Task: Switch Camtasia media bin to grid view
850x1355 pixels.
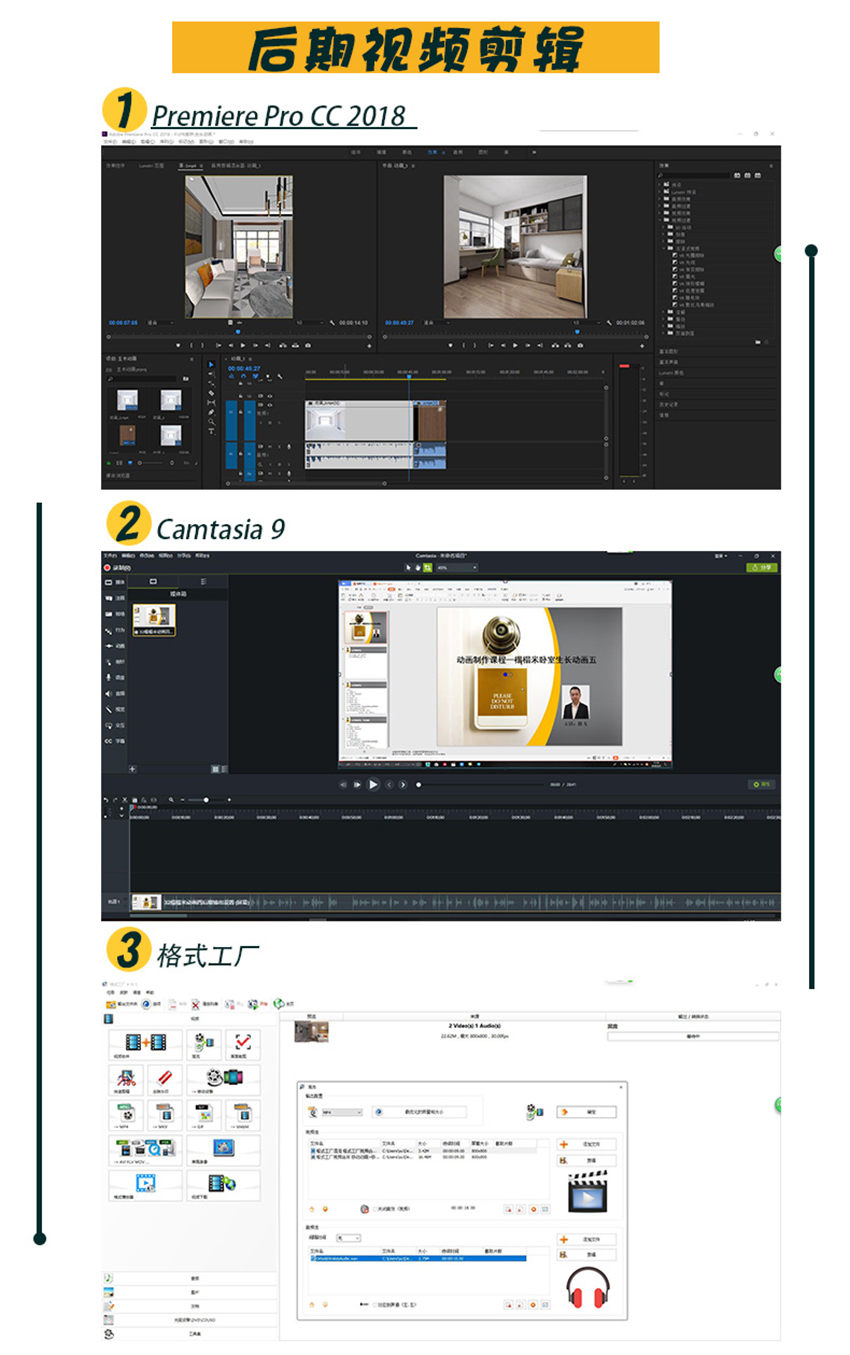Action: pos(215,769)
